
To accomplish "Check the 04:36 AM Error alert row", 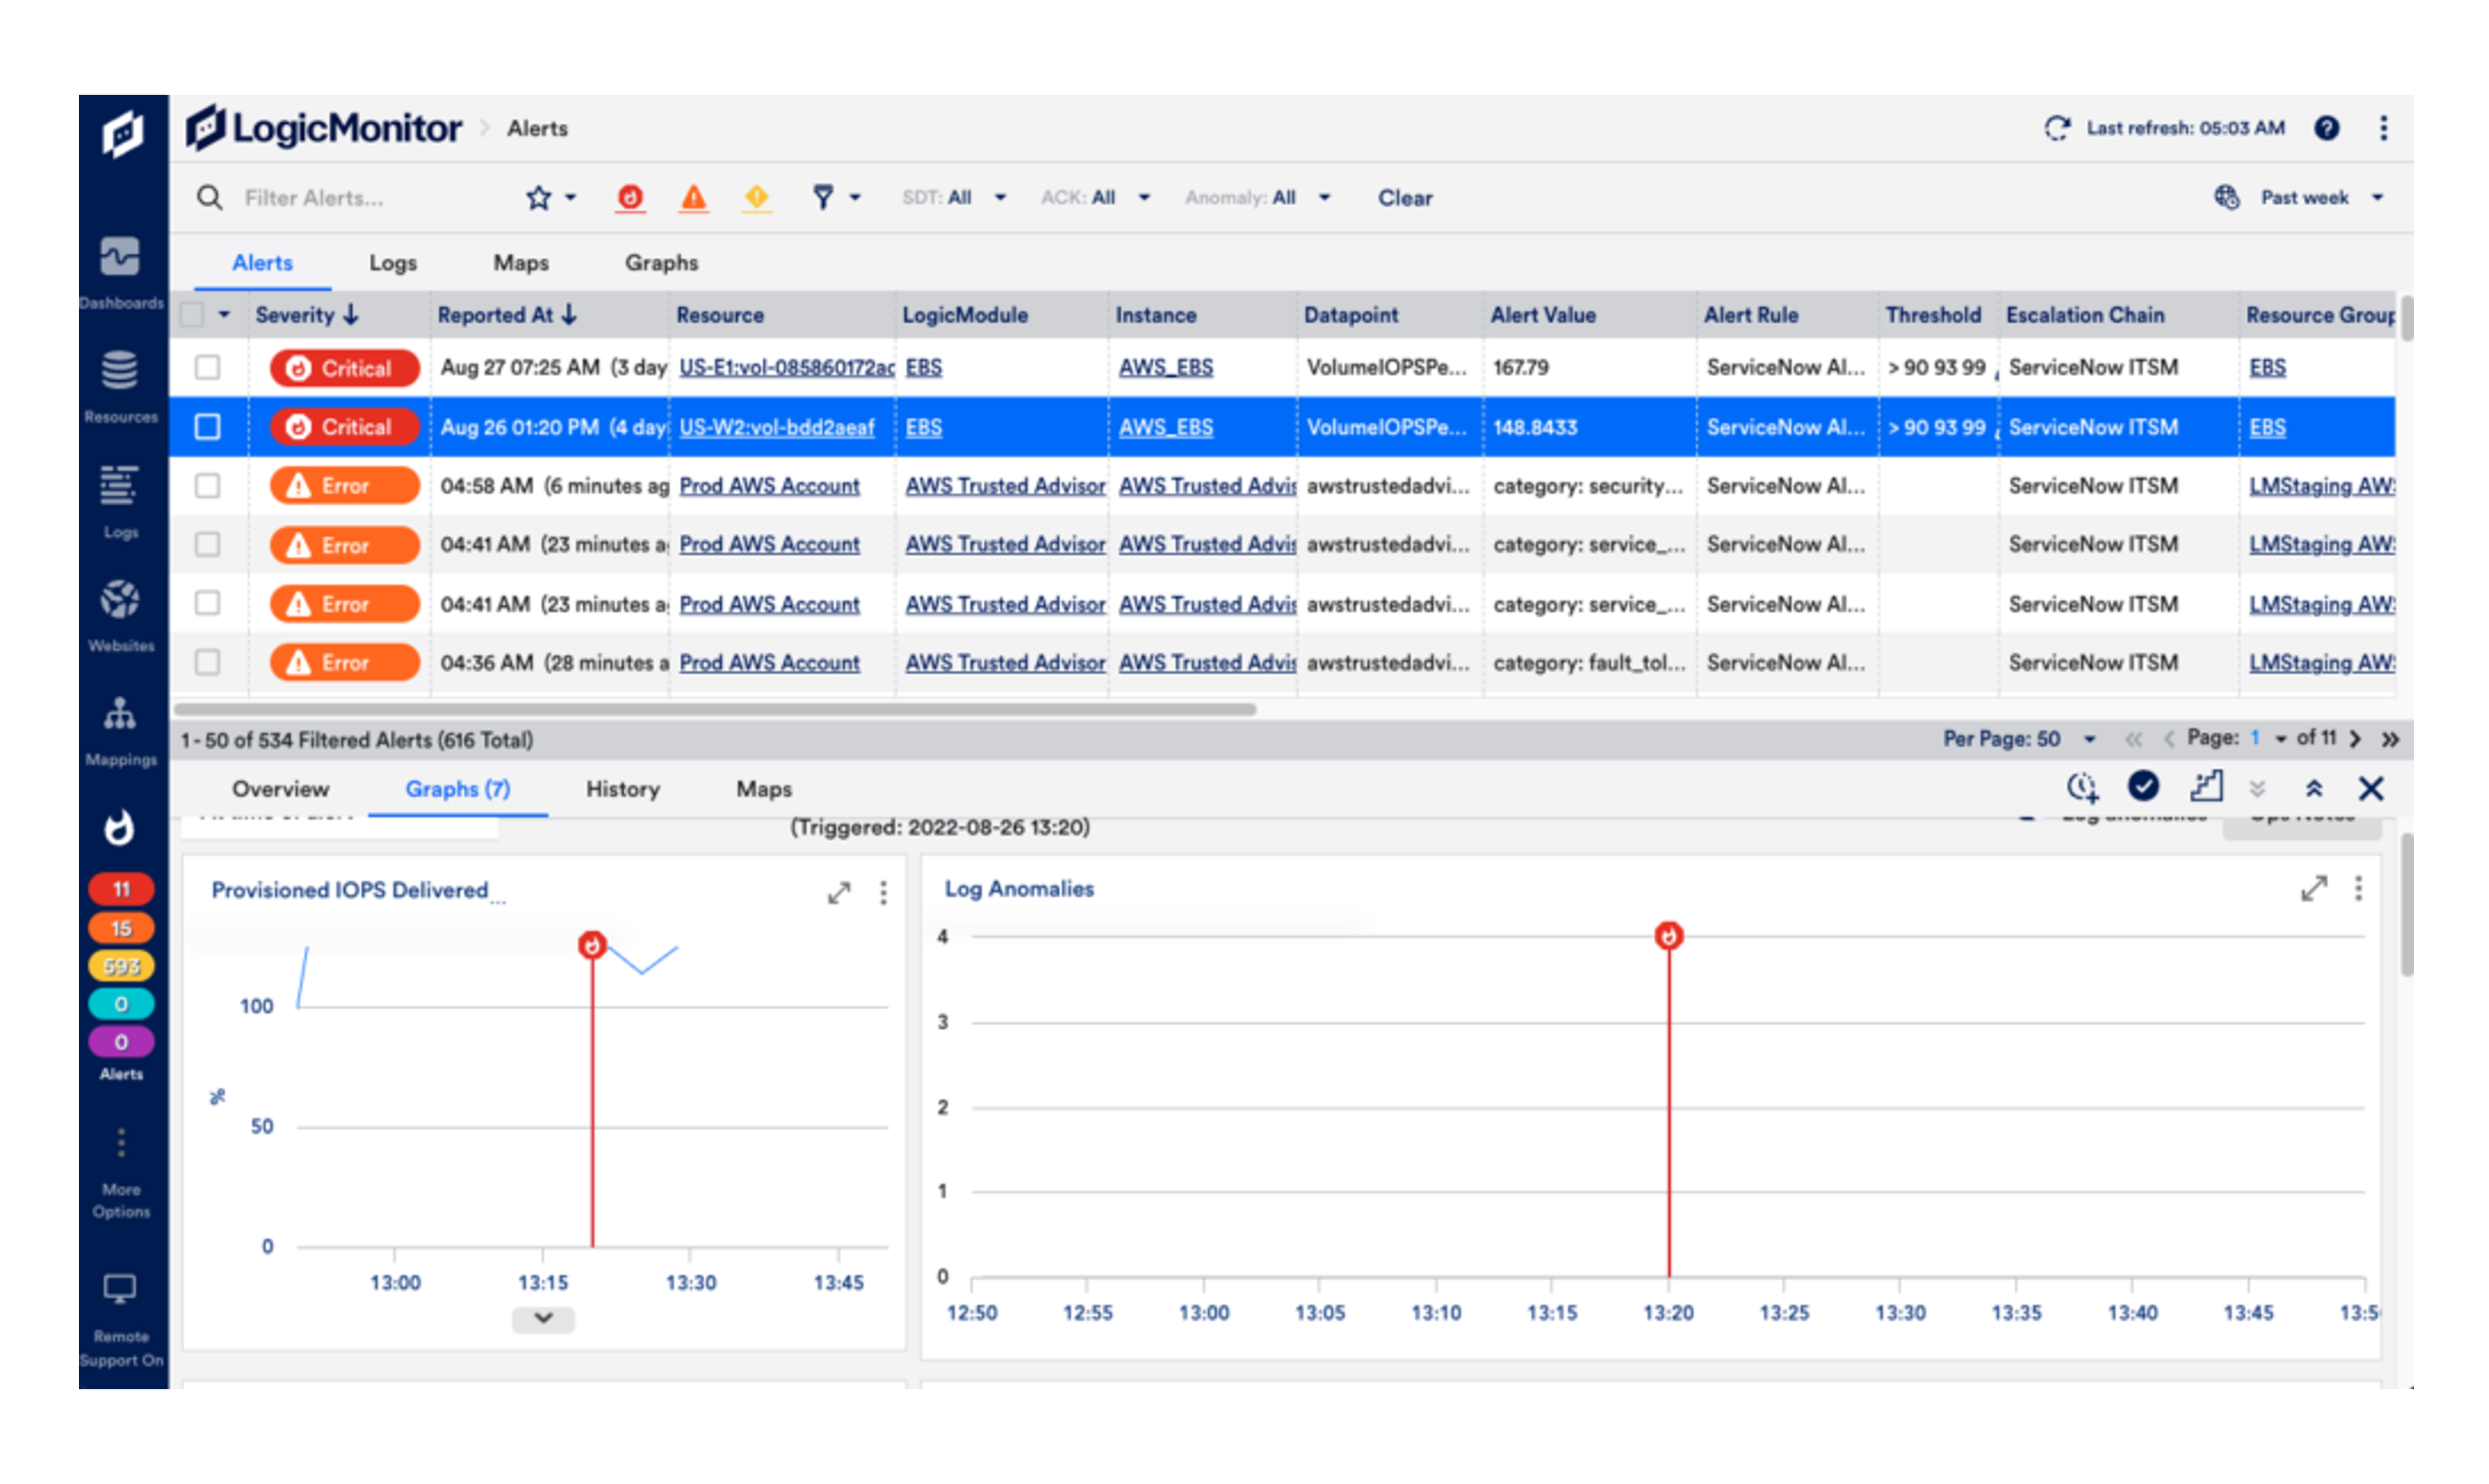I will [208, 662].
